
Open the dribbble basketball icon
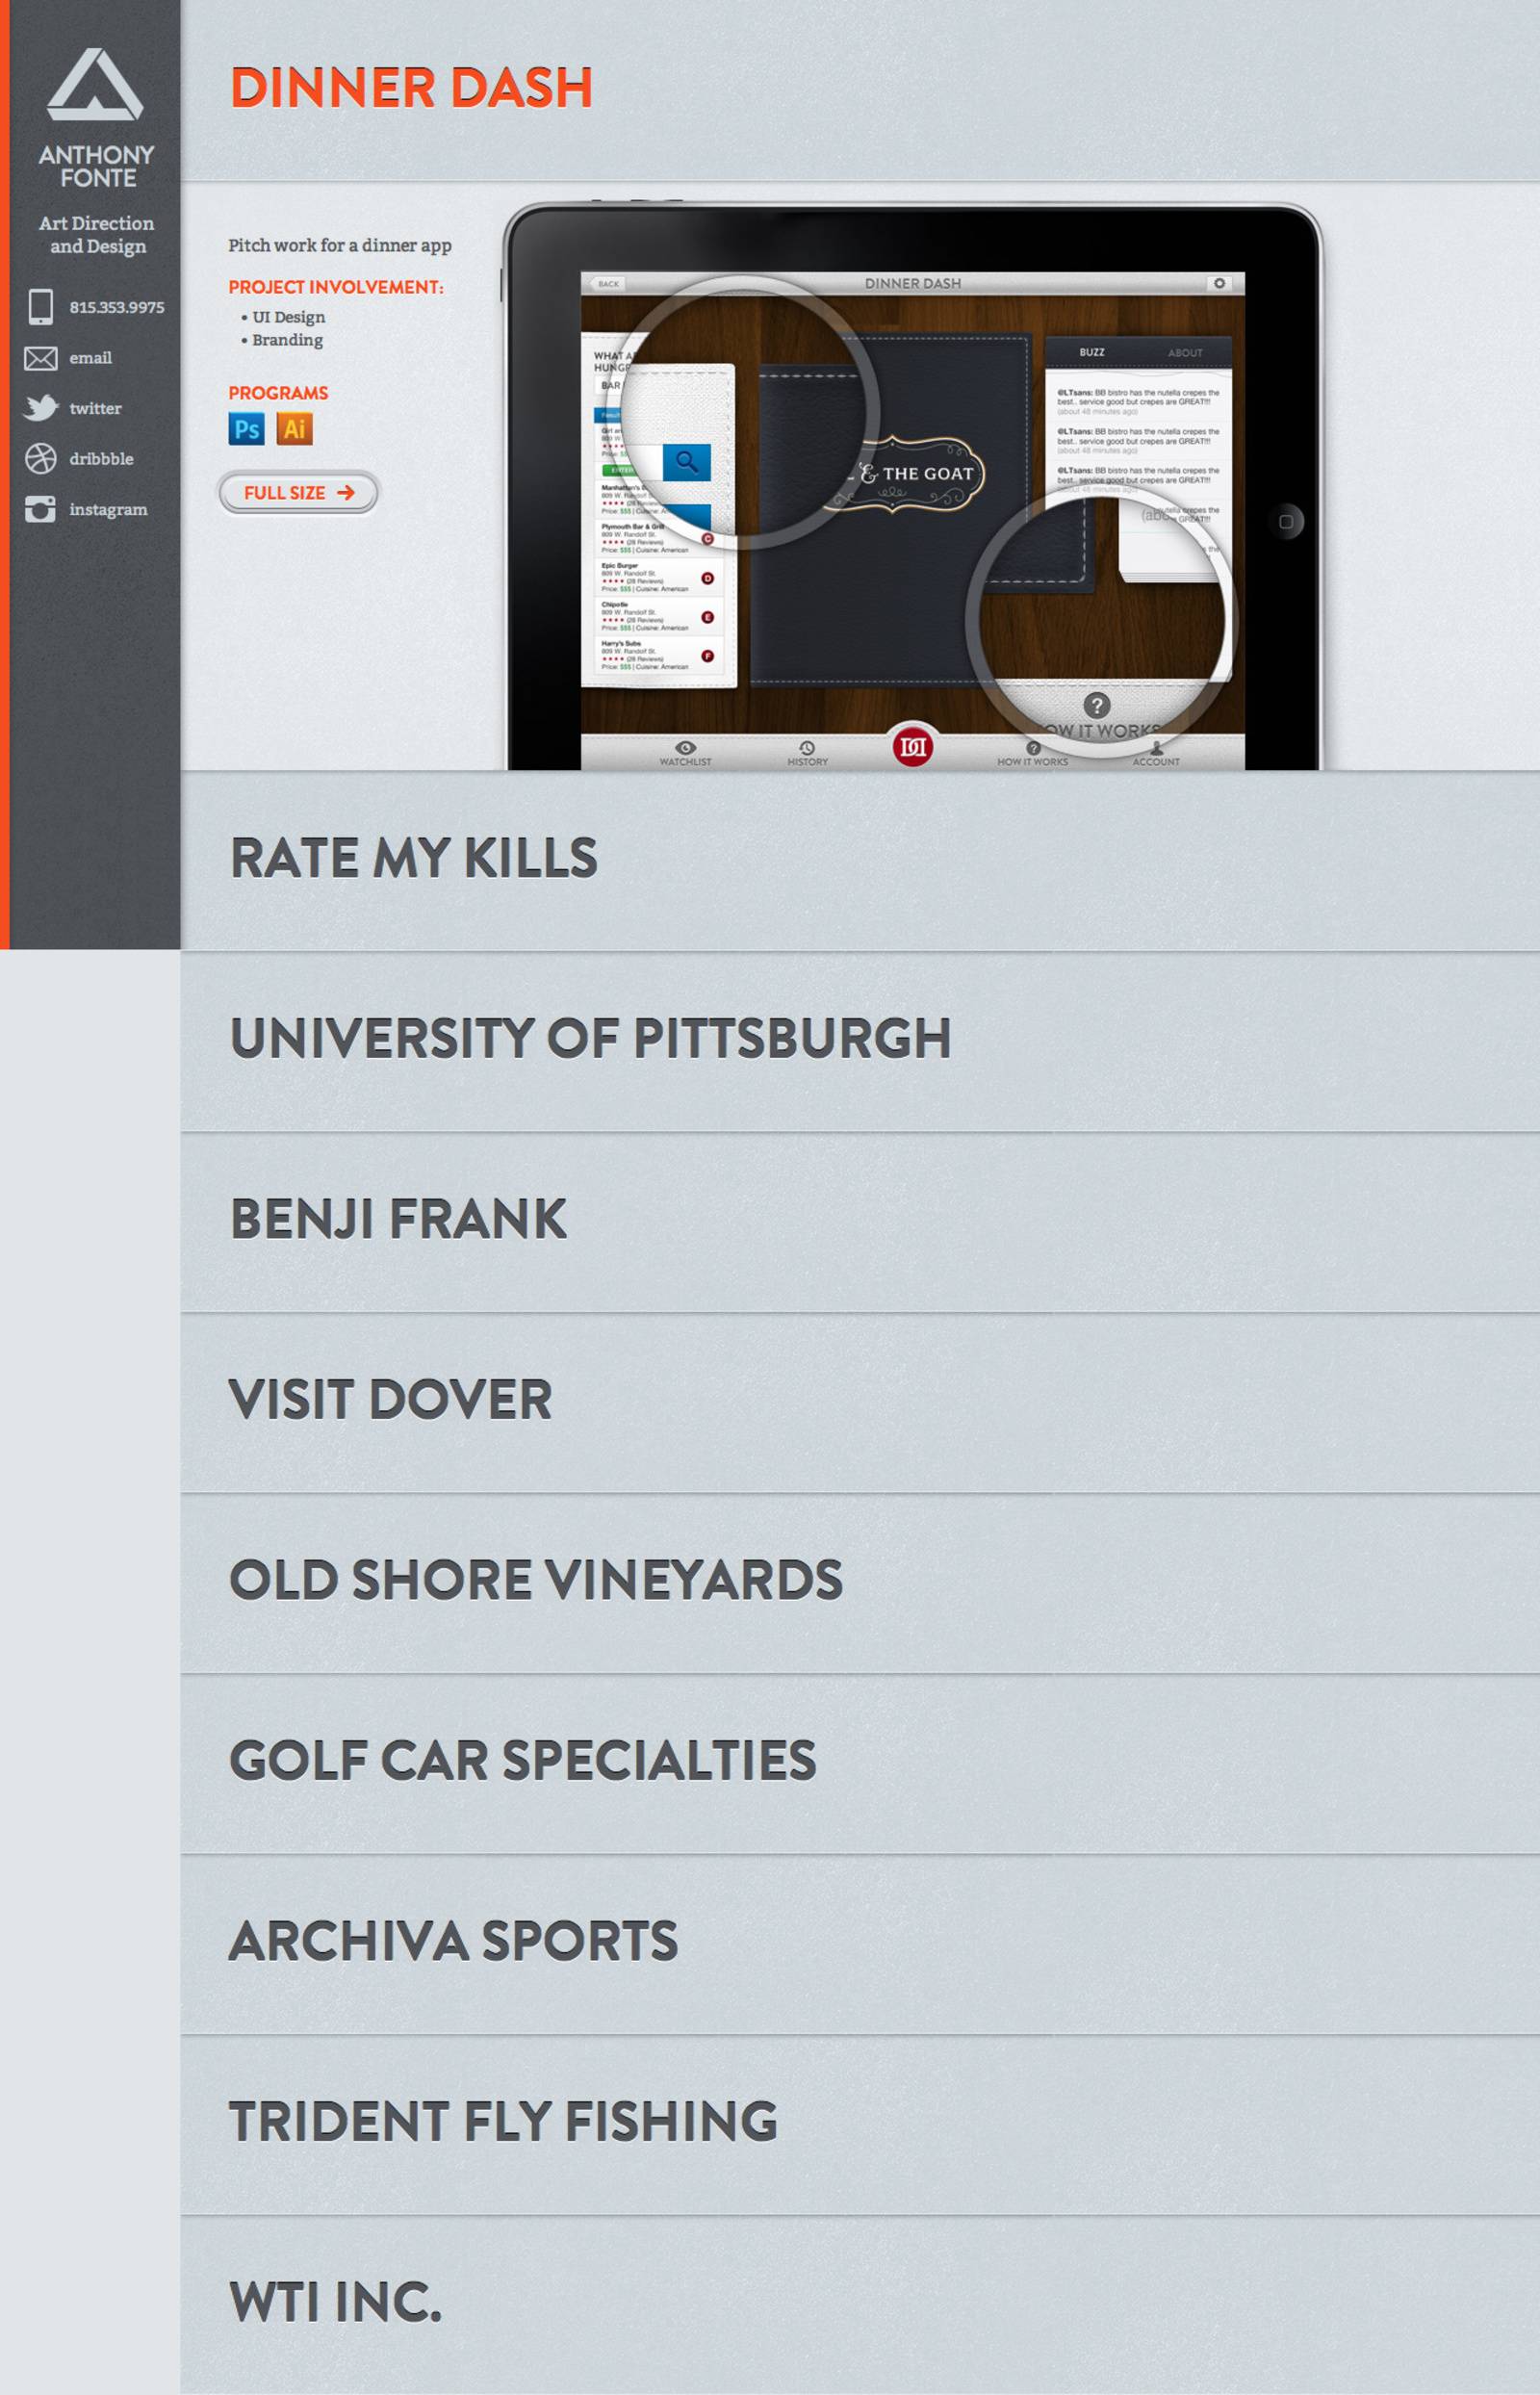coord(40,459)
